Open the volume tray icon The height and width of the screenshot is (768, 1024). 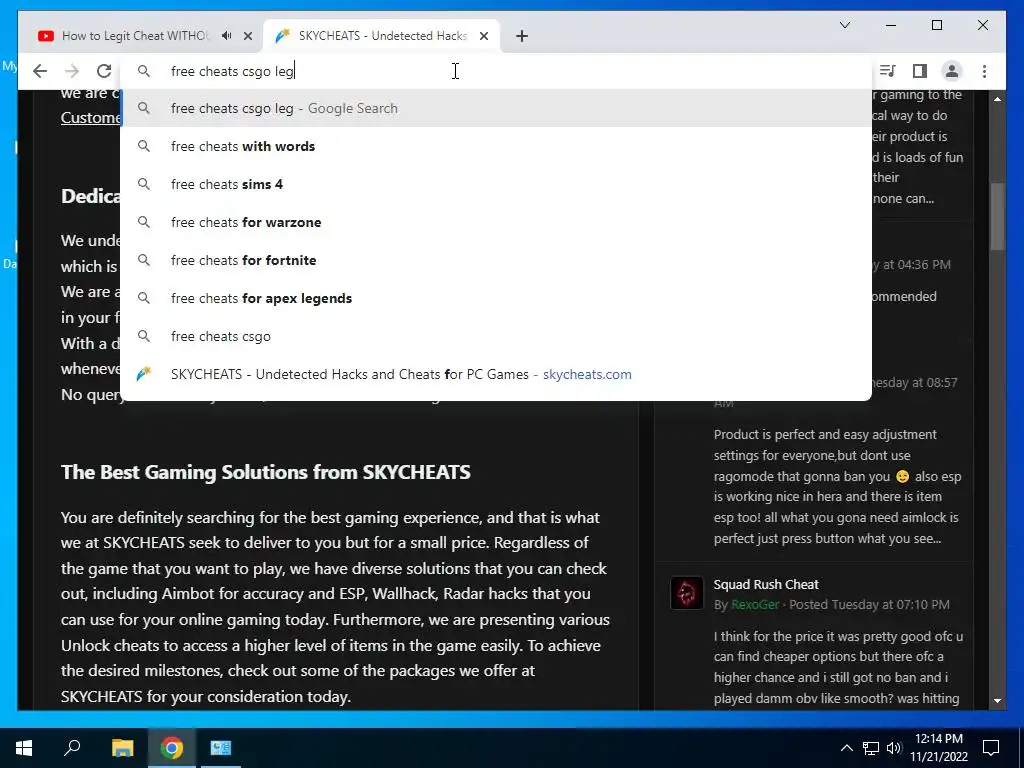pos(894,748)
